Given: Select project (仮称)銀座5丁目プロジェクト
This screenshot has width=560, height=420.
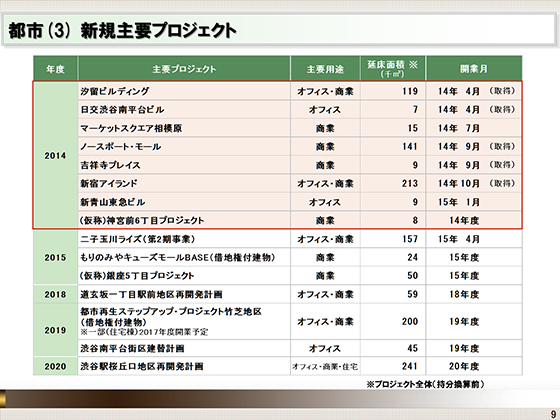Looking at the screenshot, I should click(137, 276).
